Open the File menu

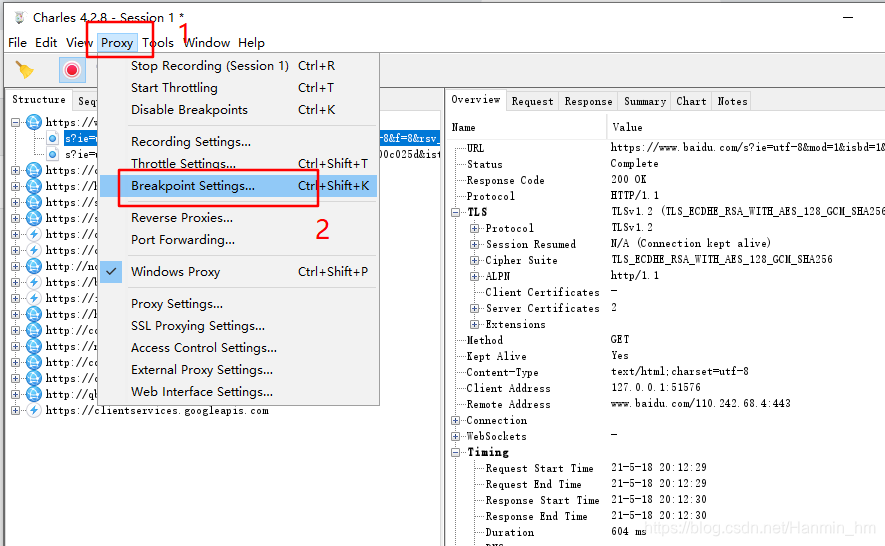click(x=17, y=43)
